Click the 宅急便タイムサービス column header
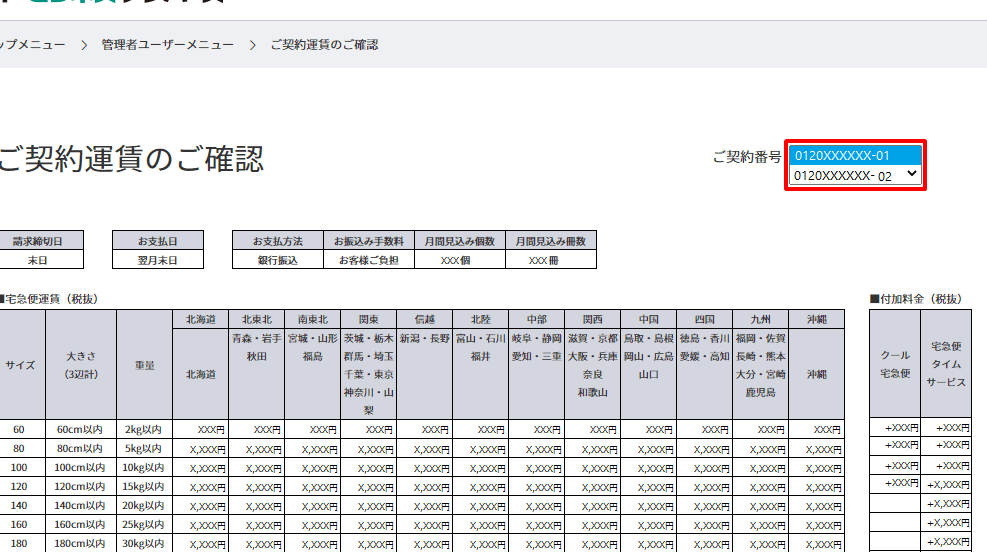Screen dimensions: 987x552 tap(945, 364)
